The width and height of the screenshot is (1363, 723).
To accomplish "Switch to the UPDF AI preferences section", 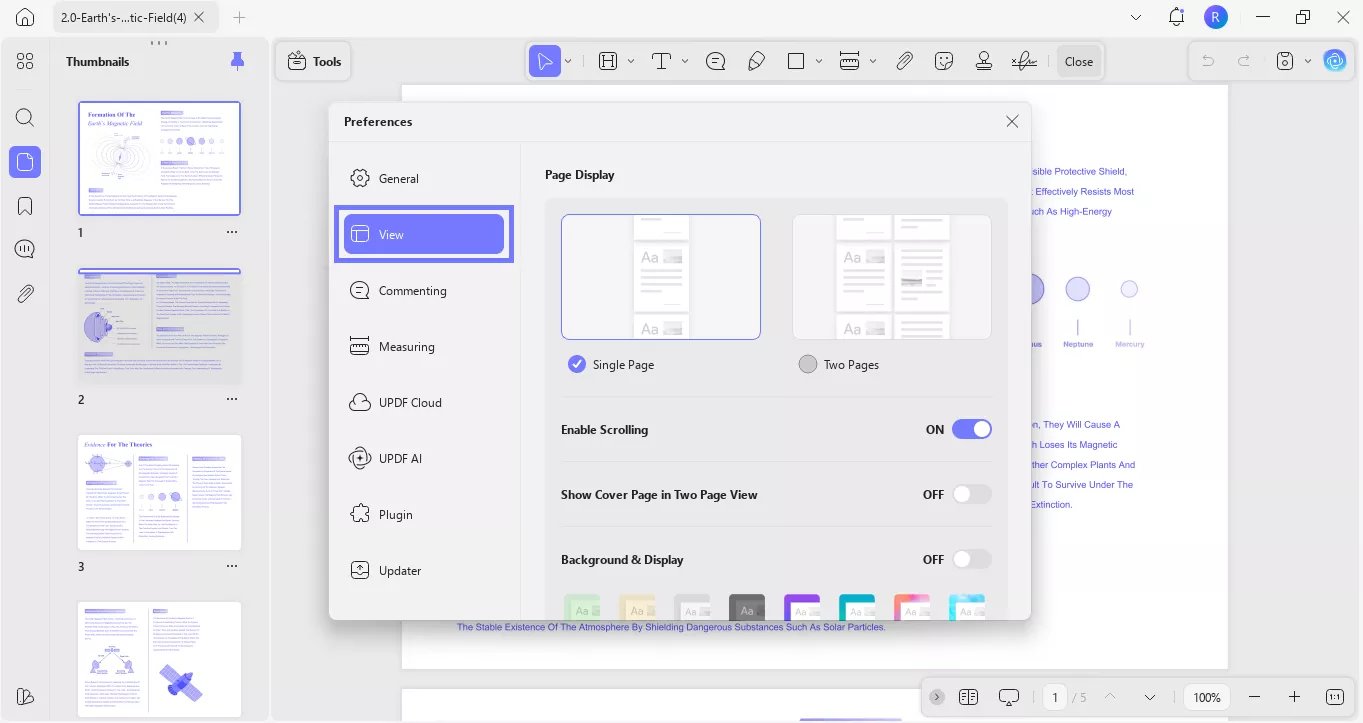I will (x=400, y=459).
